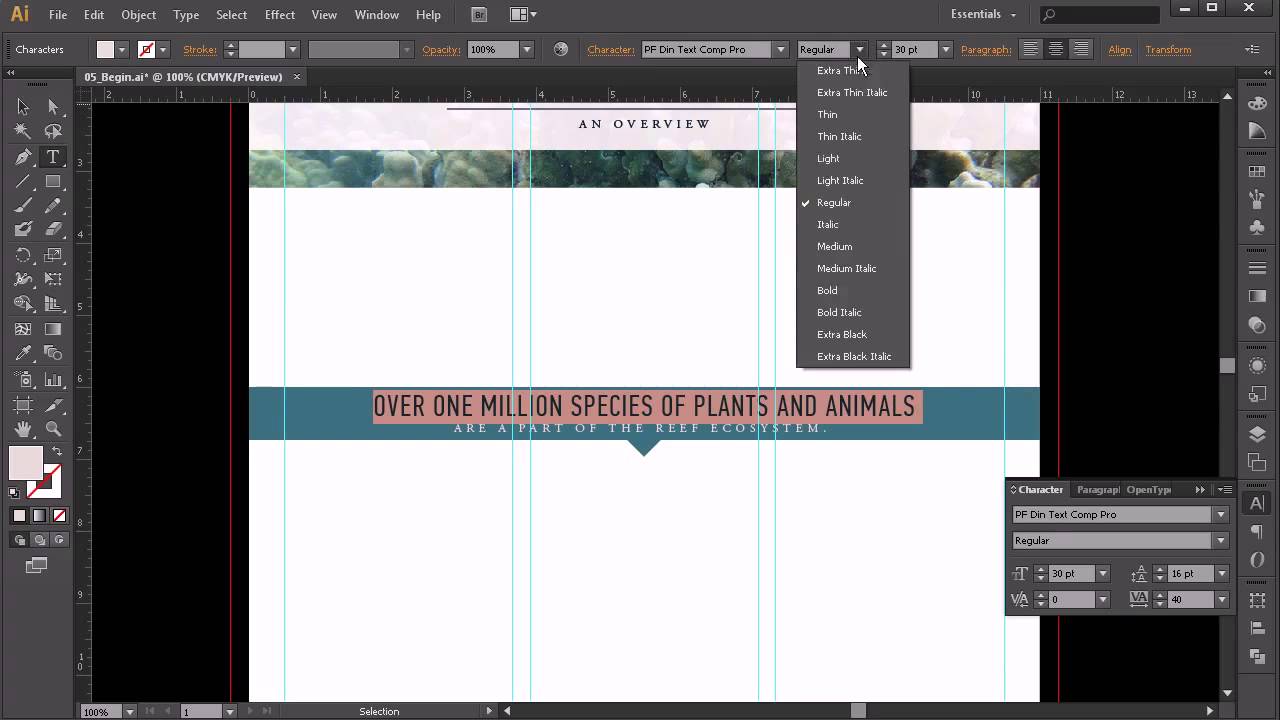The height and width of the screenshot is (720, 1280).
Task: Pick the Eyedropper tool
Action: (x=23, y=353)
